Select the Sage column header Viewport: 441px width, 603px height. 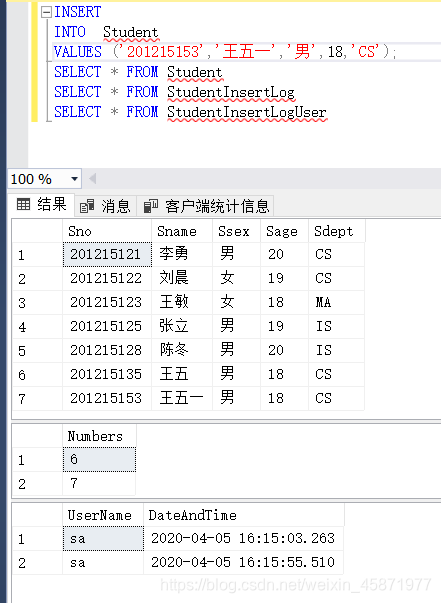pos(285,231)
